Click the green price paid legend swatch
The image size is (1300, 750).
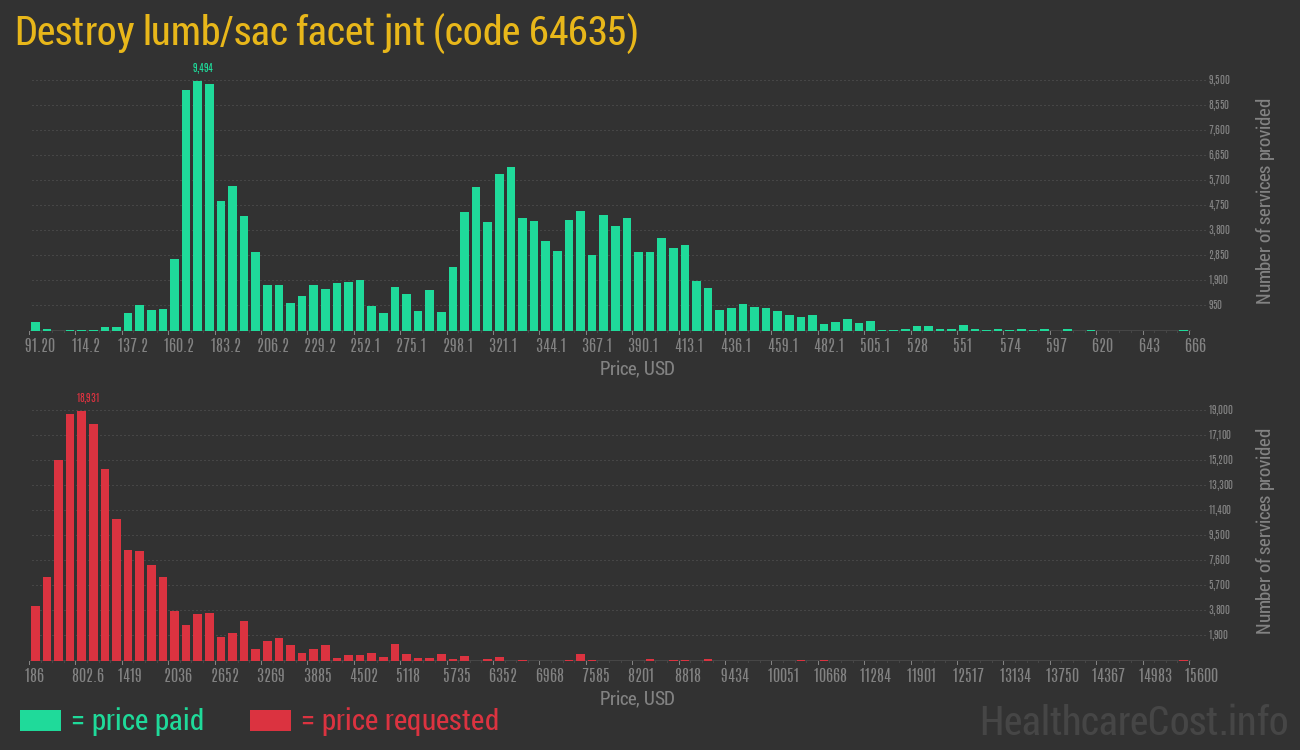[x=40, y=720]
